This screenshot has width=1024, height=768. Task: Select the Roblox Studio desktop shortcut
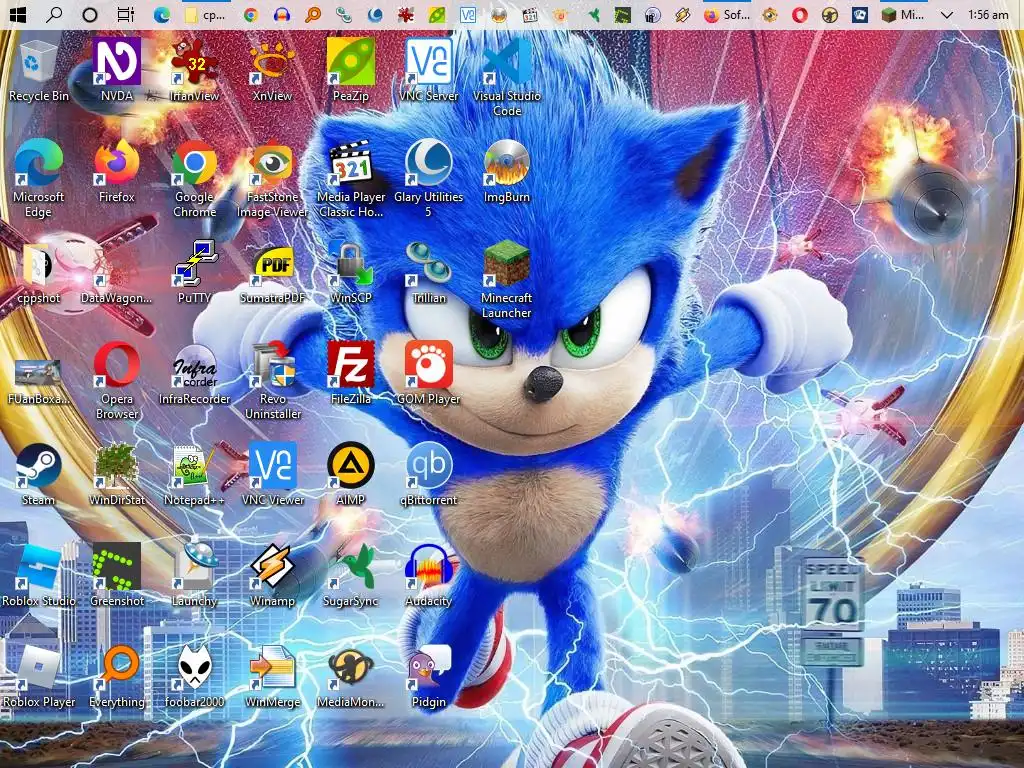[39, 576]
